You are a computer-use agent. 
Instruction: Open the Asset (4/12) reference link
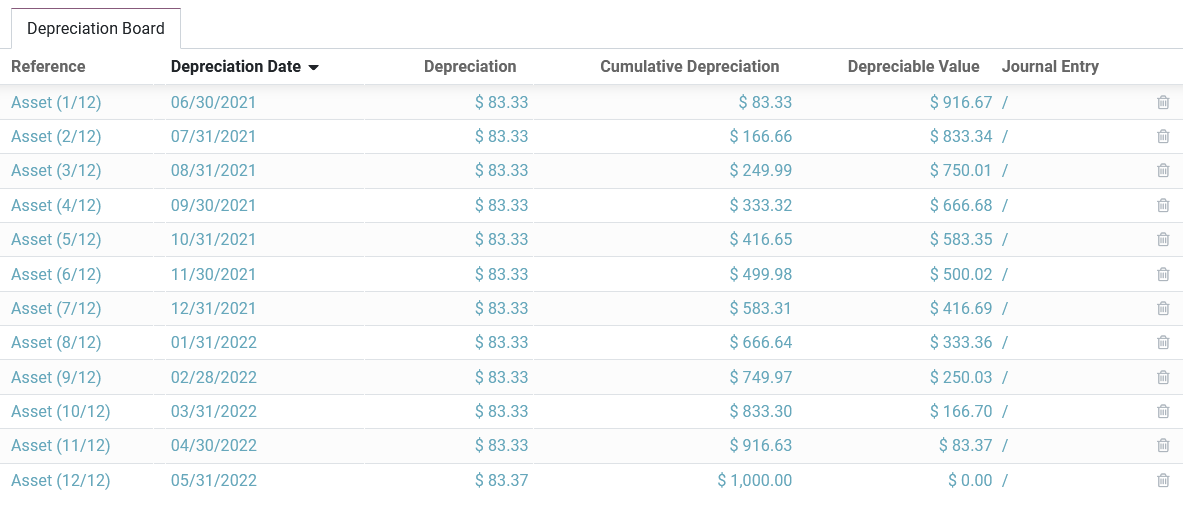56,205
